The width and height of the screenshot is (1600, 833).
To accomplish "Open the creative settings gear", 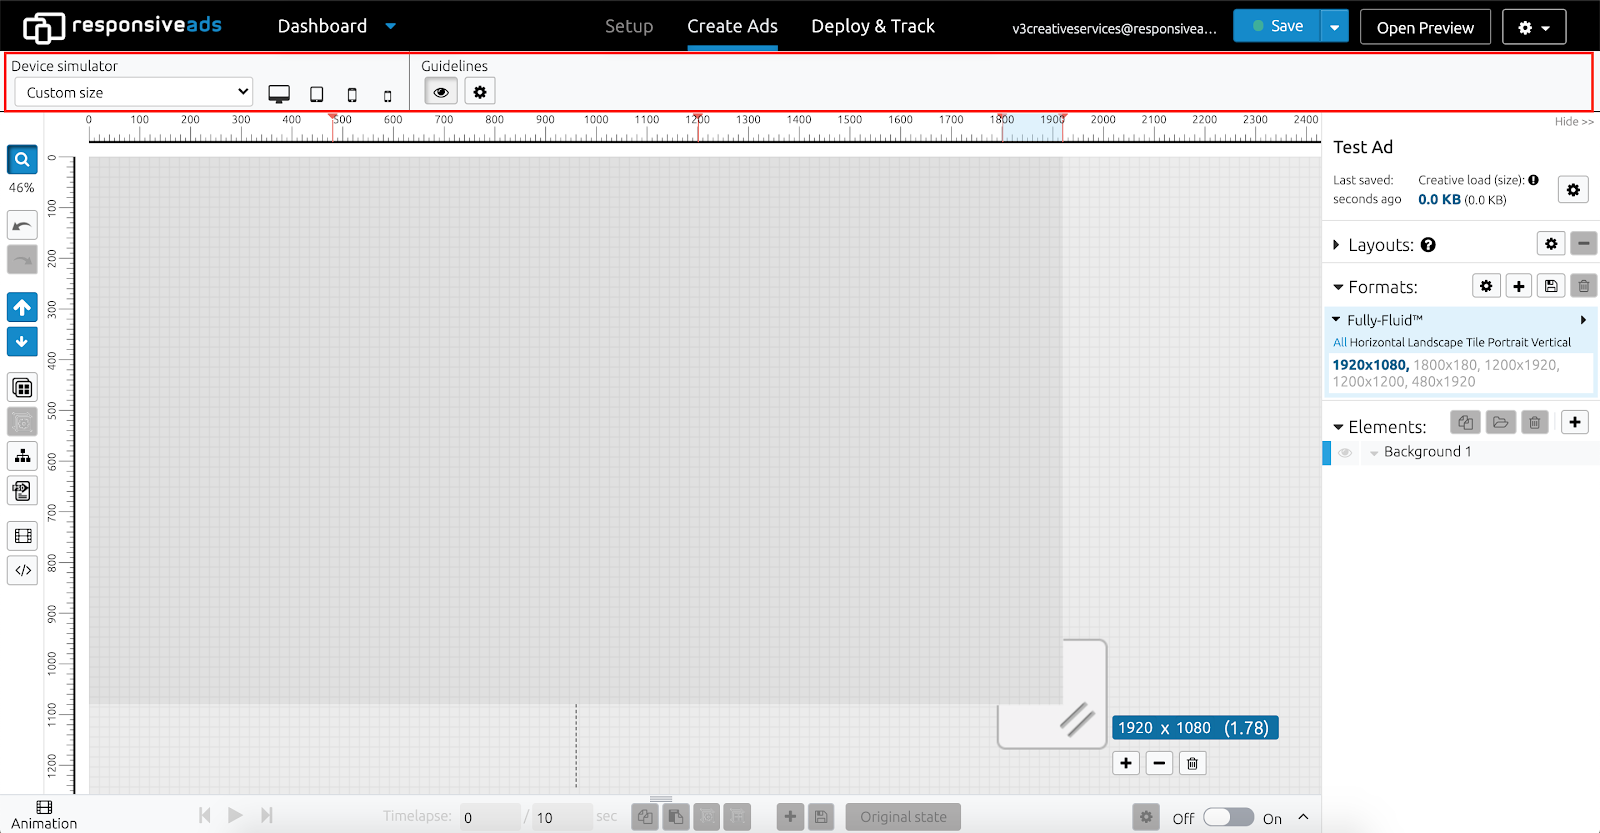I will [x=1573, y=190].
